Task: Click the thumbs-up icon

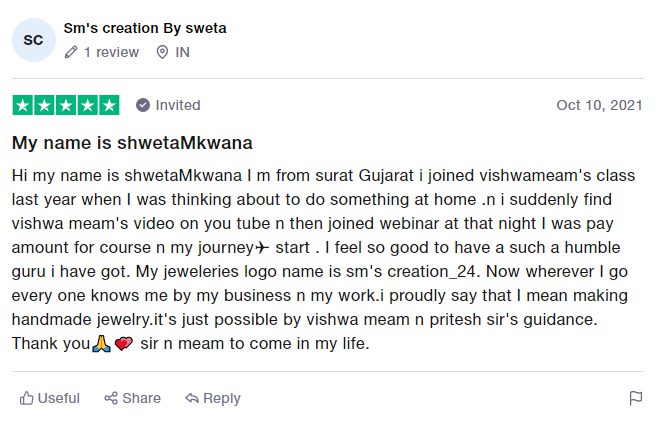Action: click(x=27, y=398)
